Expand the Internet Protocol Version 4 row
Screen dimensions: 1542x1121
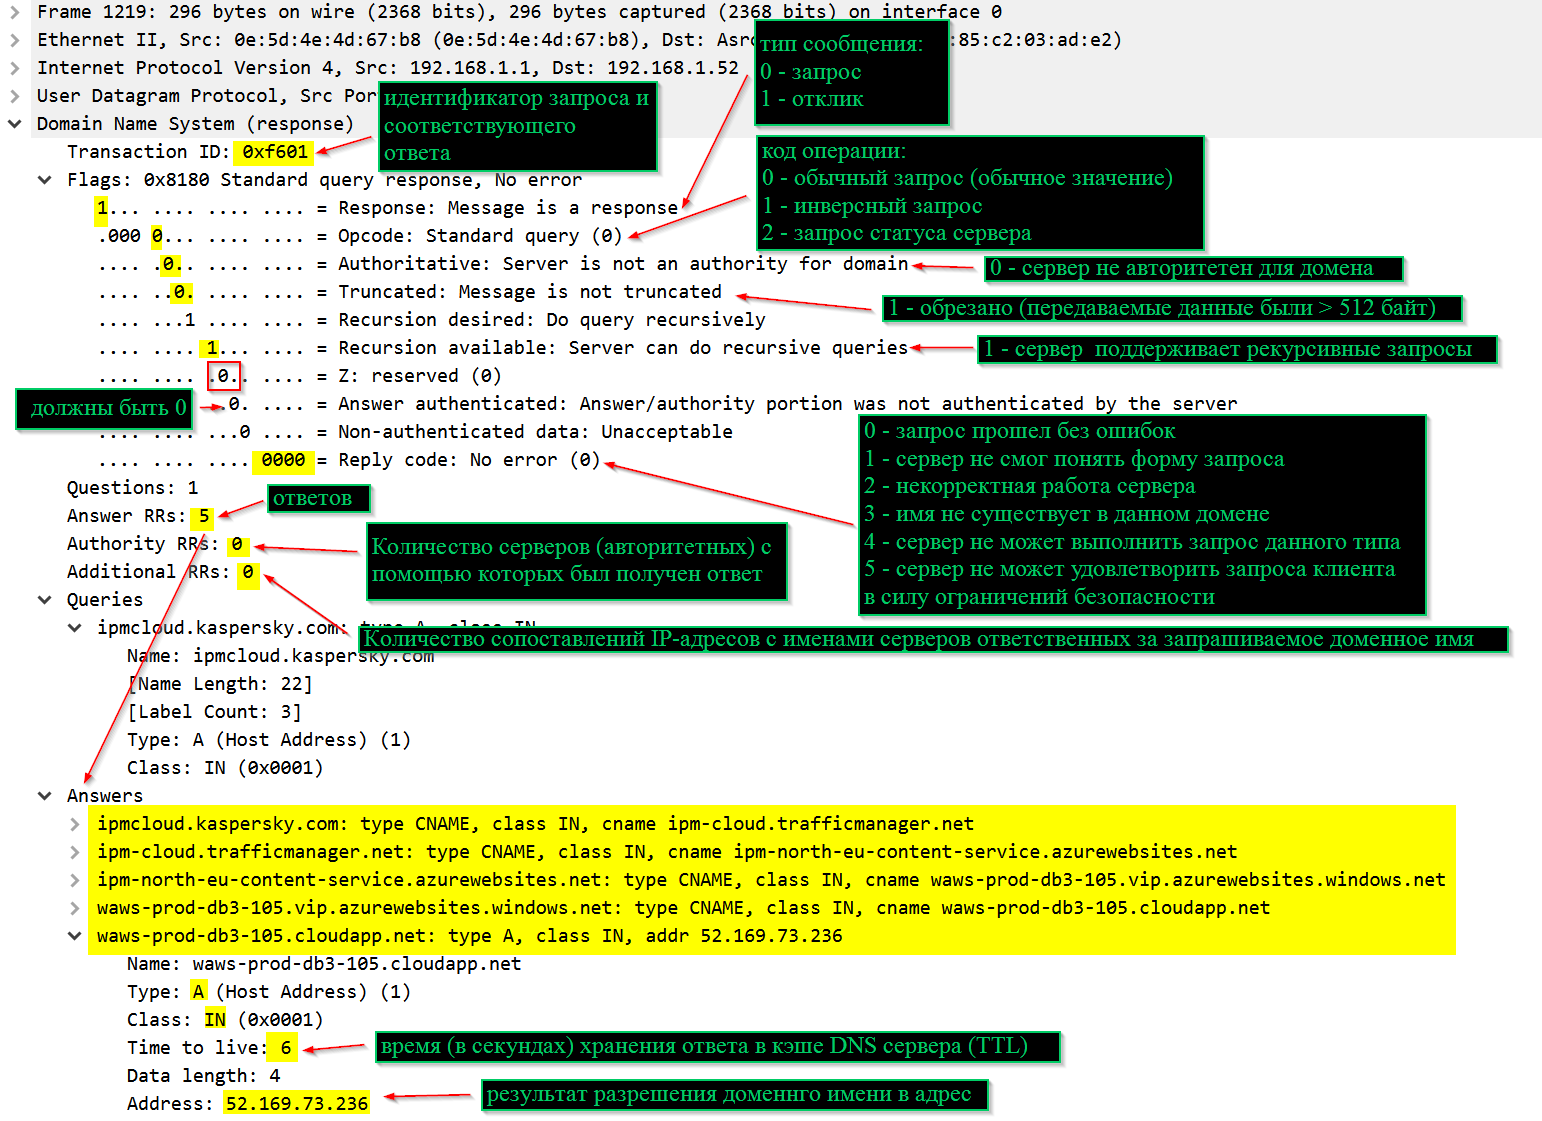(x=14, y=68)
